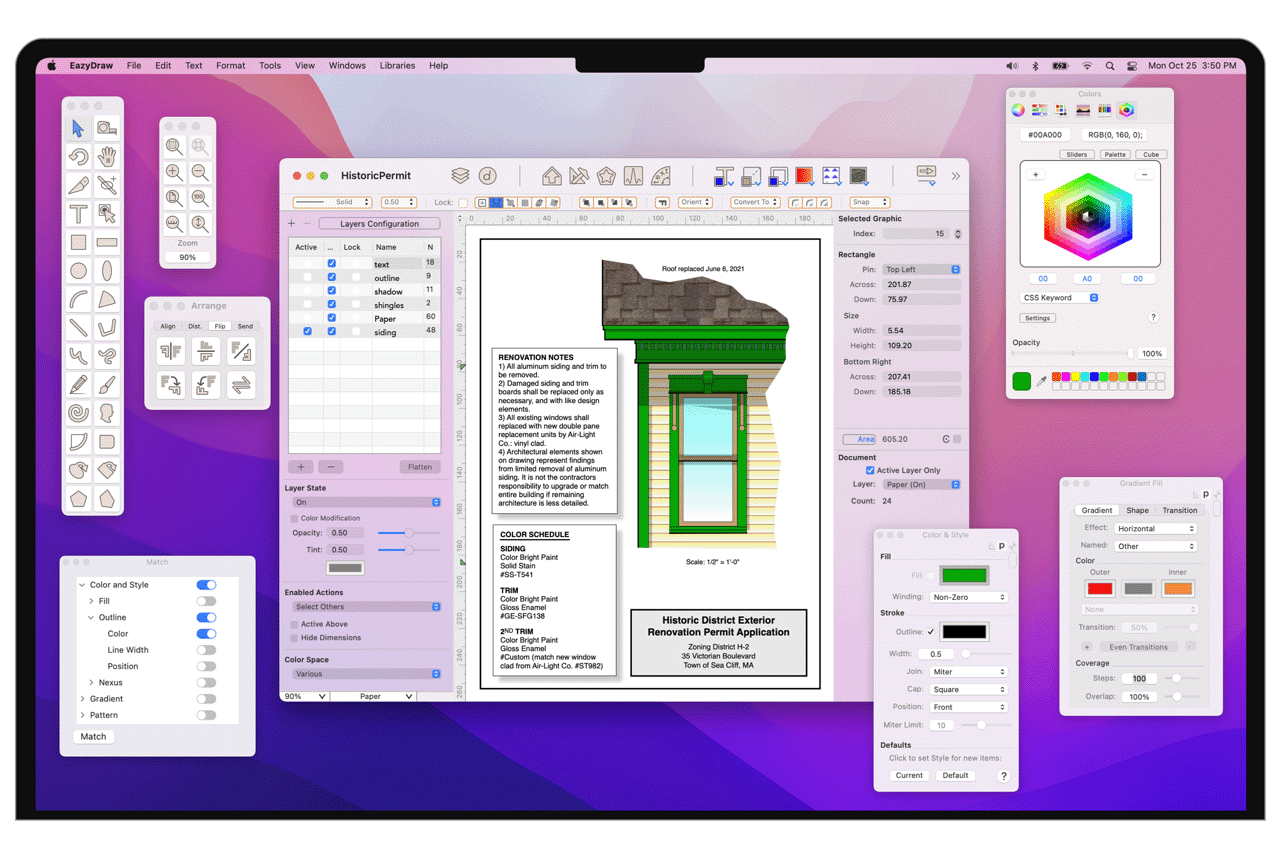Select the circle shape tool
The width and height of the screenshot is (1282, 858).
(78, 270)
